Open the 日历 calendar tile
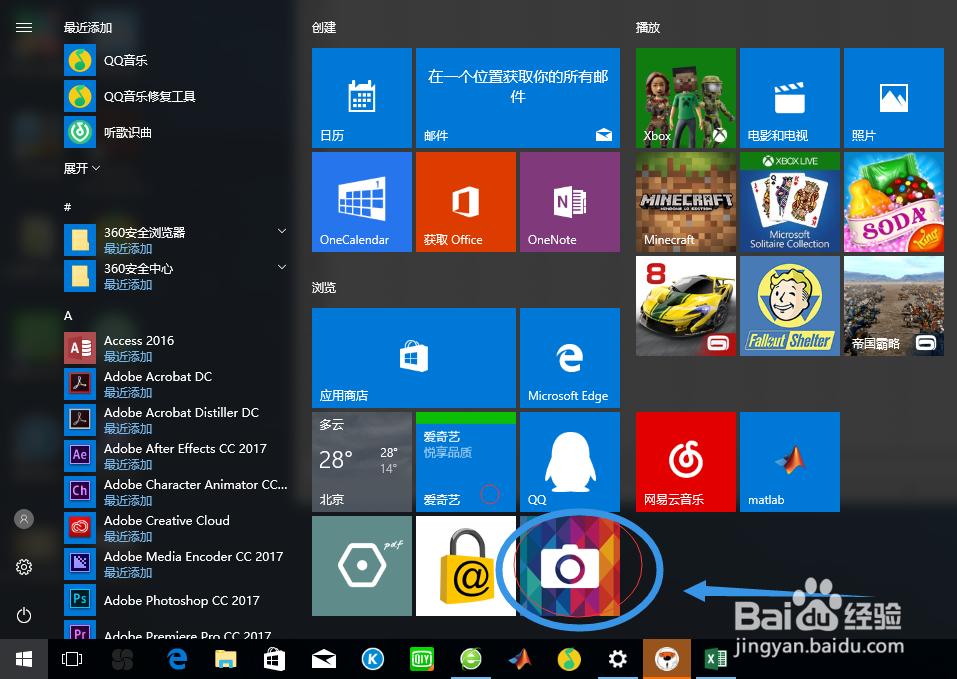 [362, 98]
